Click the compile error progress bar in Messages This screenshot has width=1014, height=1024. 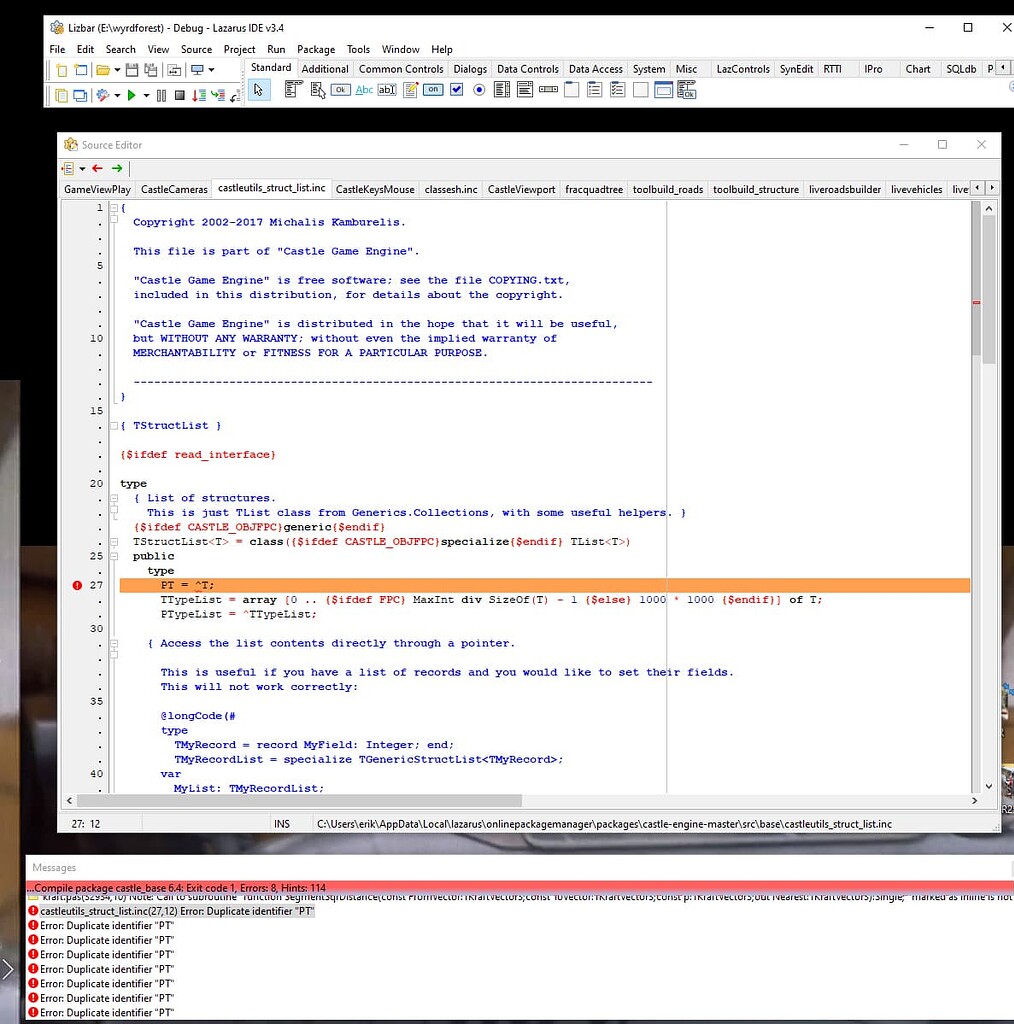[500, 887]
